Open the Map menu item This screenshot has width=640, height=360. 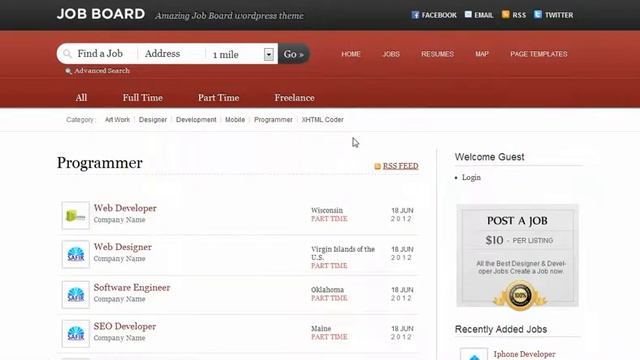[482, 54]
